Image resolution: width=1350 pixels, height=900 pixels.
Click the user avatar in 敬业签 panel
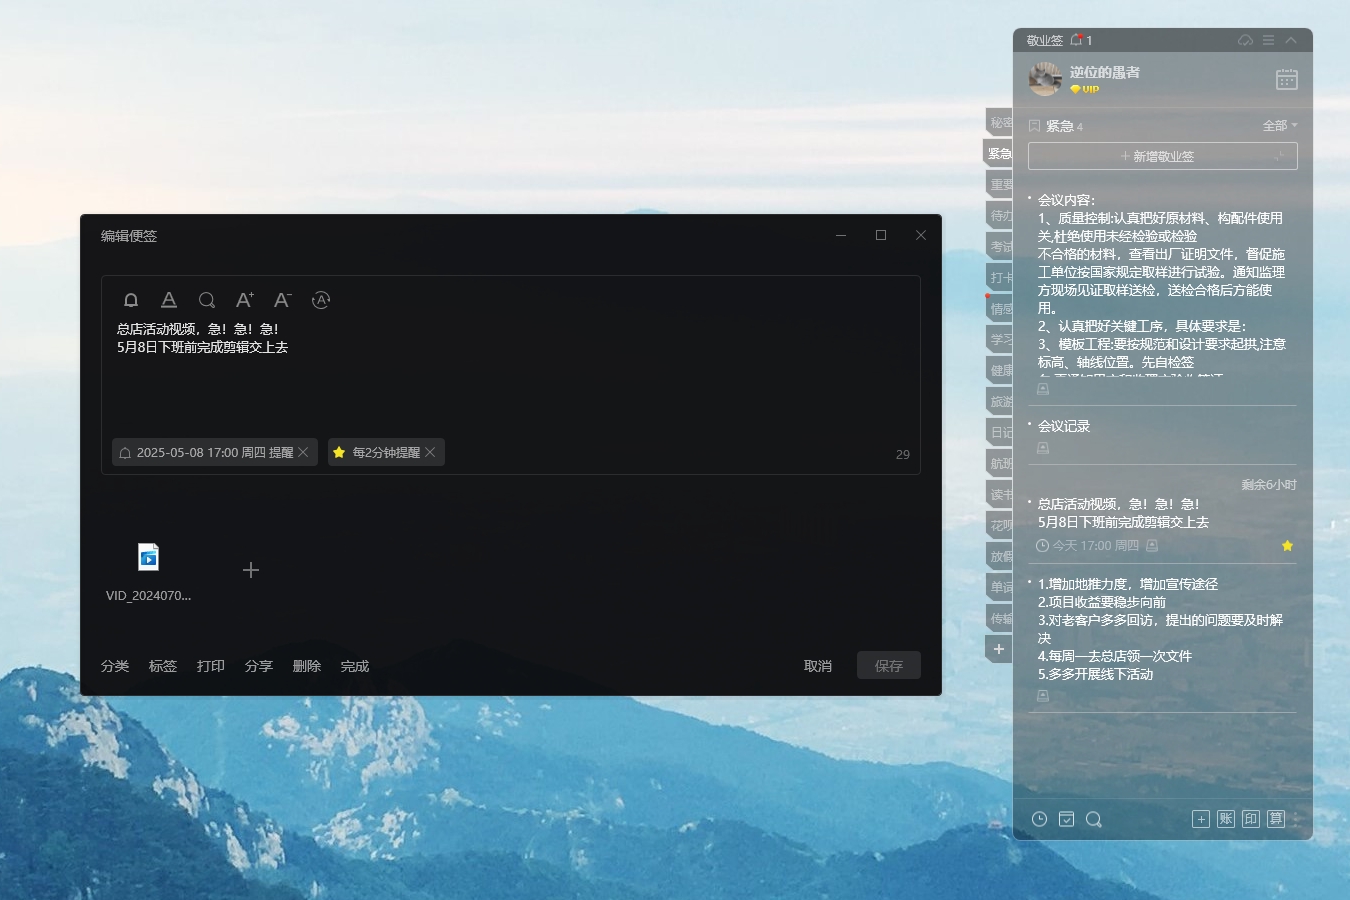[1045, 79]
